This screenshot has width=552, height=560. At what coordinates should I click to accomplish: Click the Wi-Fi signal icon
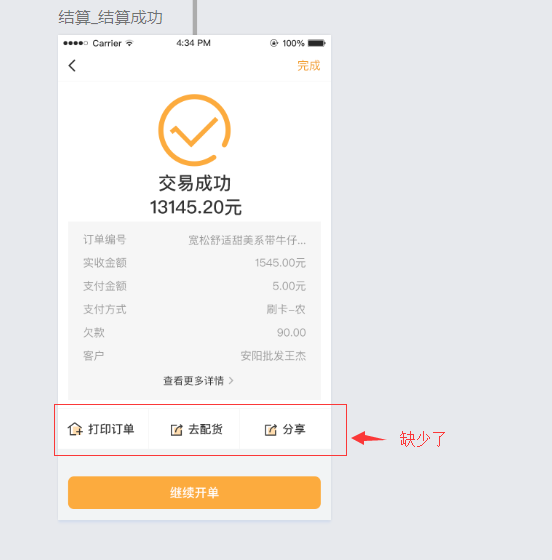click(x=129, y=43)
